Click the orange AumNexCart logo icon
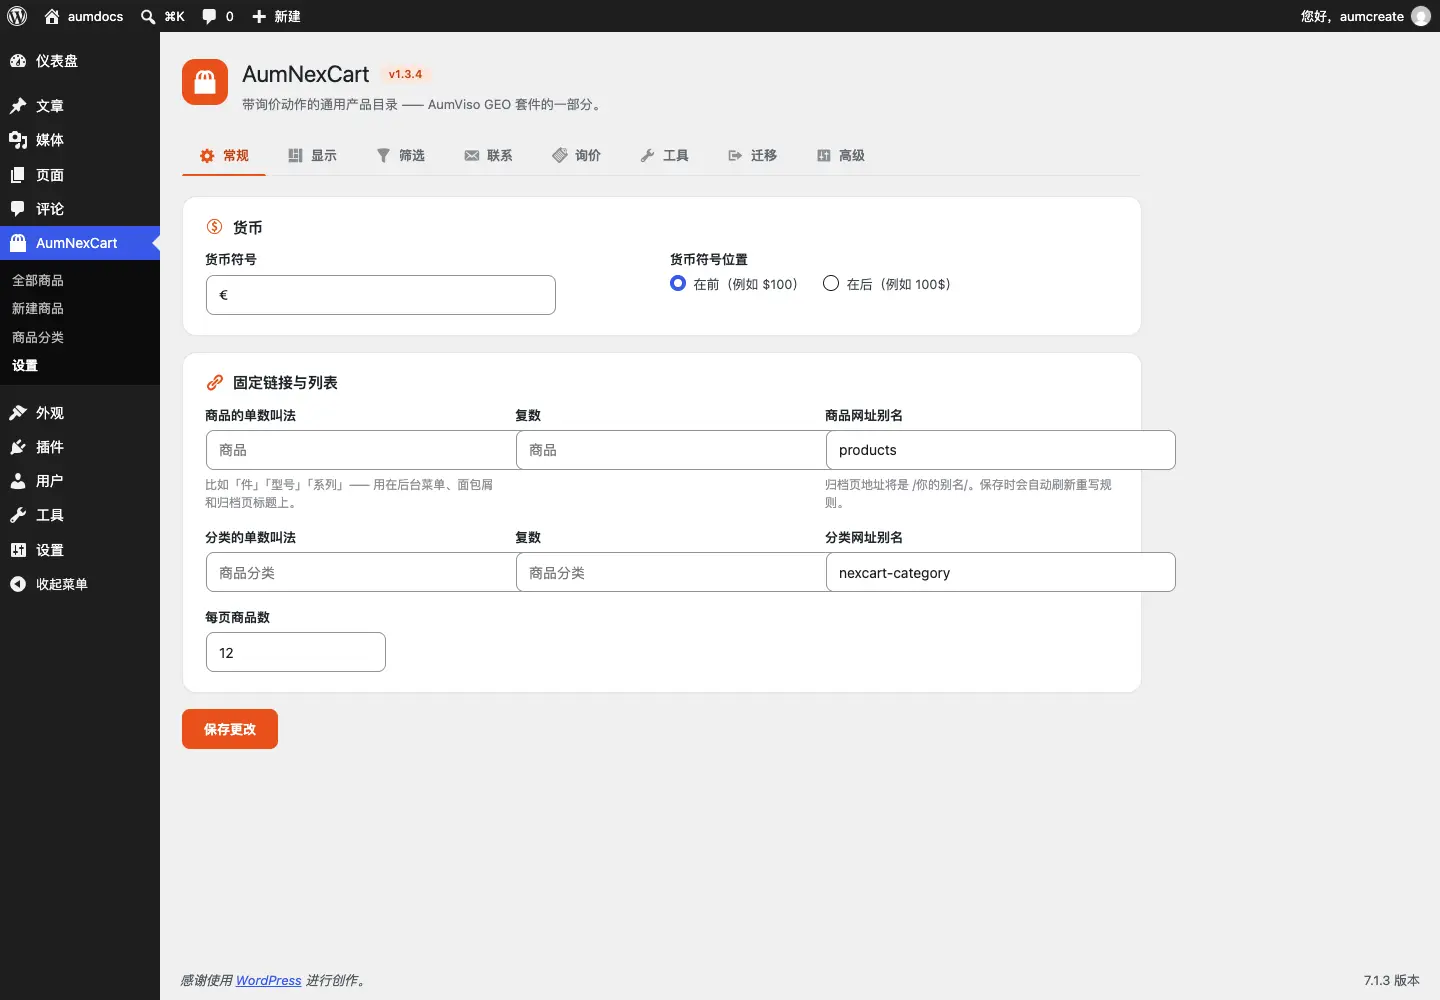The image size is (1440, 1000). [205, 82]
